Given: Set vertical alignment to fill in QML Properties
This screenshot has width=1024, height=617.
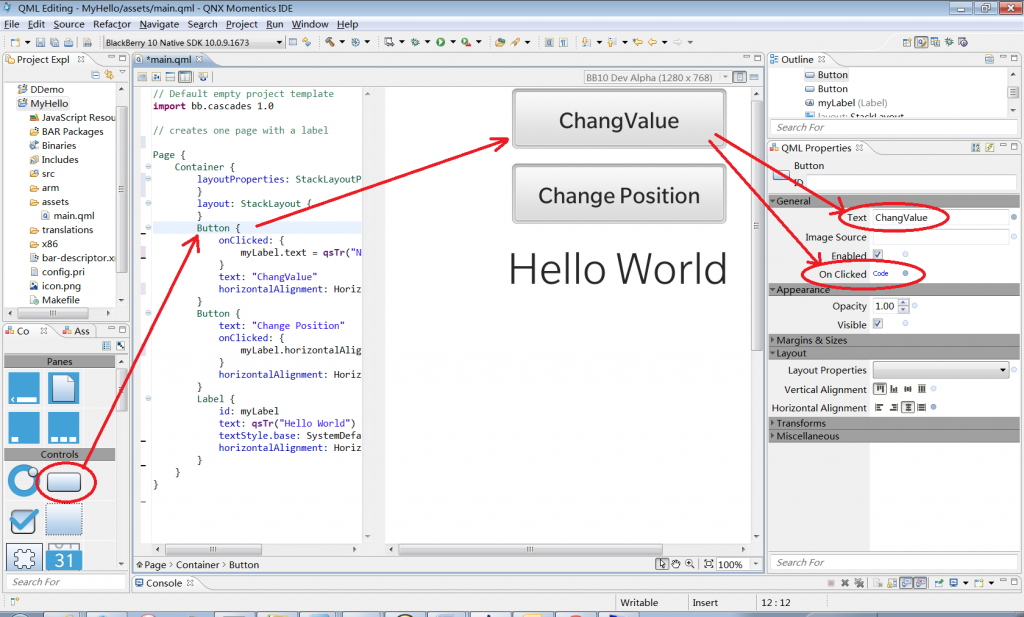Looking at the screenshot, I should pos(921,389).
